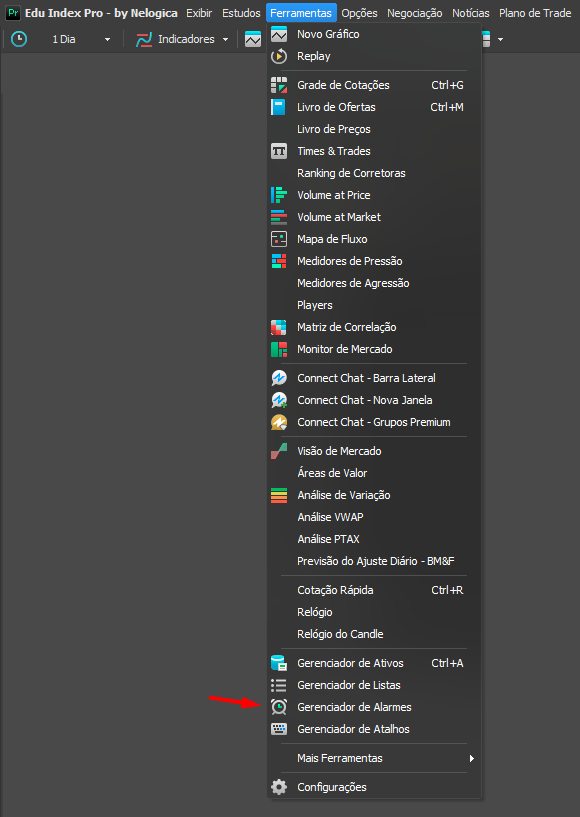The image size is (580, 817).
Task: Click the Mapa de Fluxo icon
Action: (279, 239)
